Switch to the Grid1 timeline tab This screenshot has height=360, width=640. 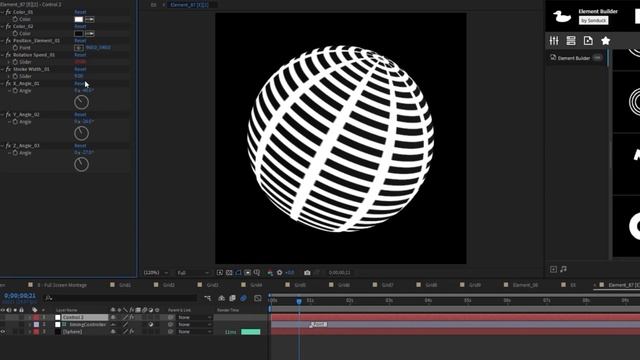[x=125, y=285]
